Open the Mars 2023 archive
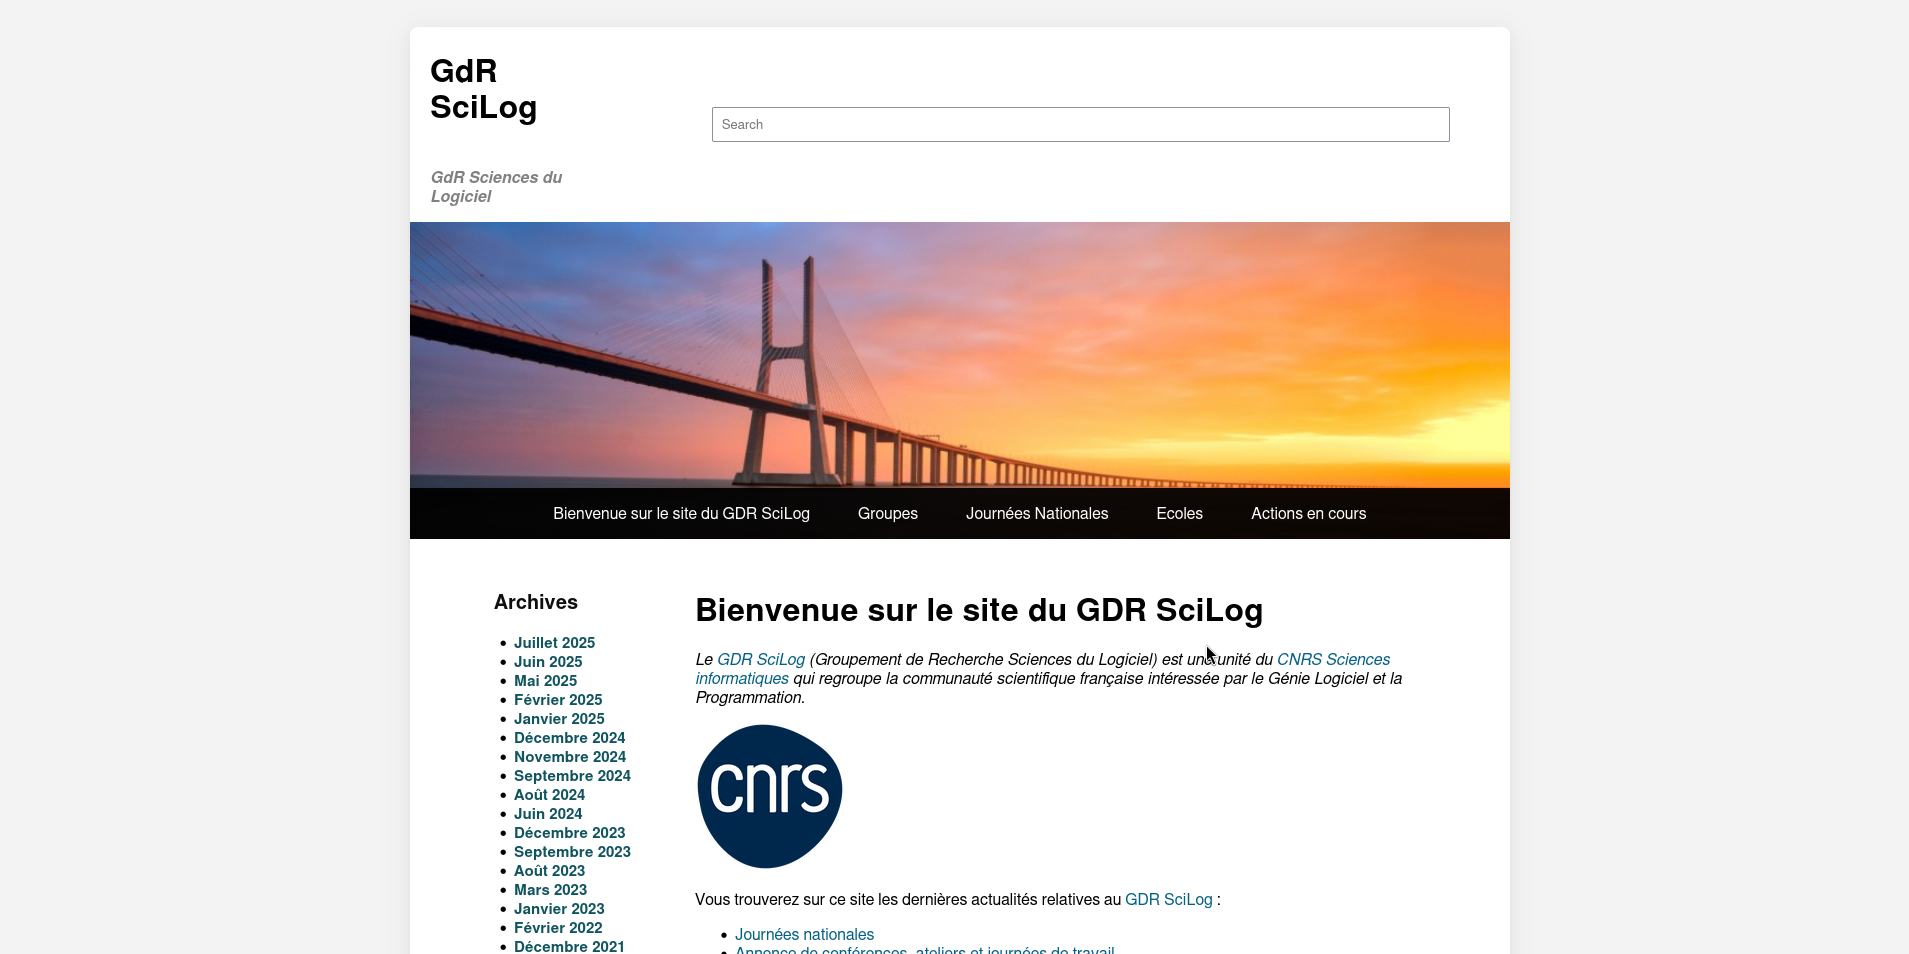 [x=550, y=890]
